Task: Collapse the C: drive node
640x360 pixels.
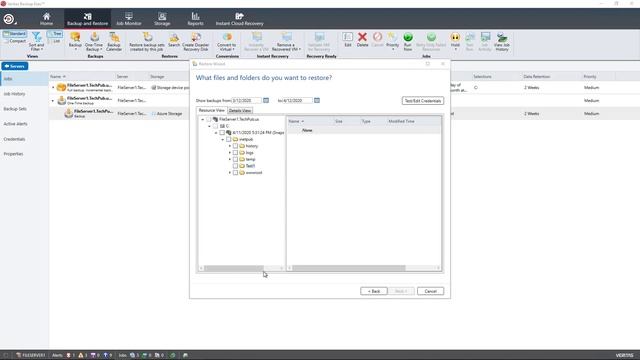Action: [x=209, y=126]
